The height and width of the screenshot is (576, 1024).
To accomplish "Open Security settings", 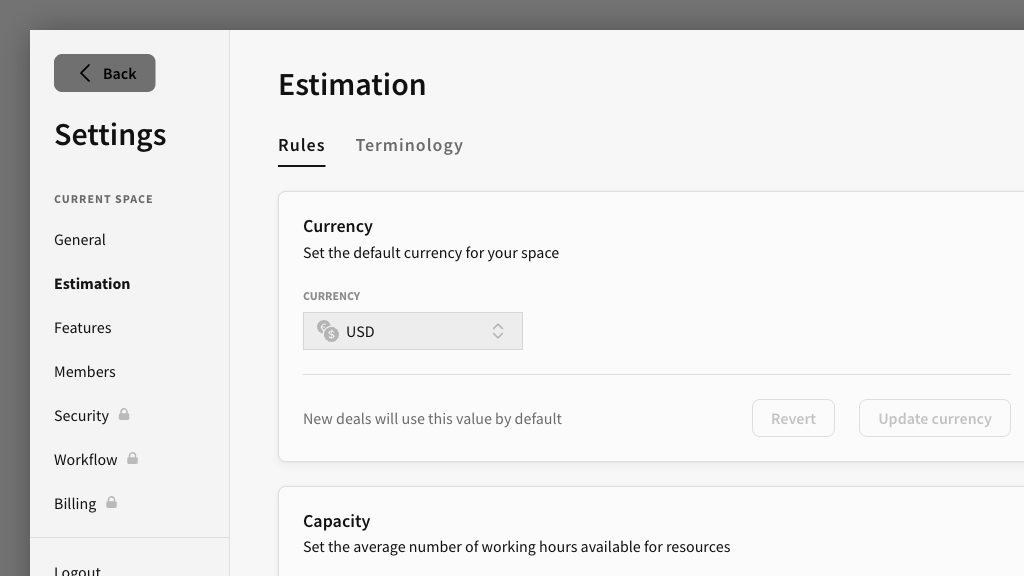I will pyautogui.click(x=81, y=416).
